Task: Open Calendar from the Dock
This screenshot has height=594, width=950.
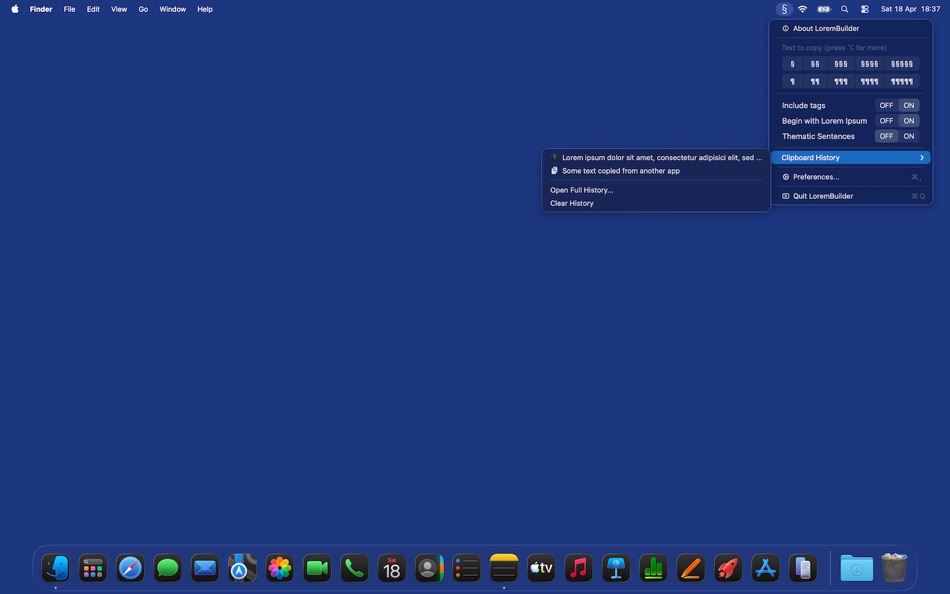Action: [x=392, y=568]
